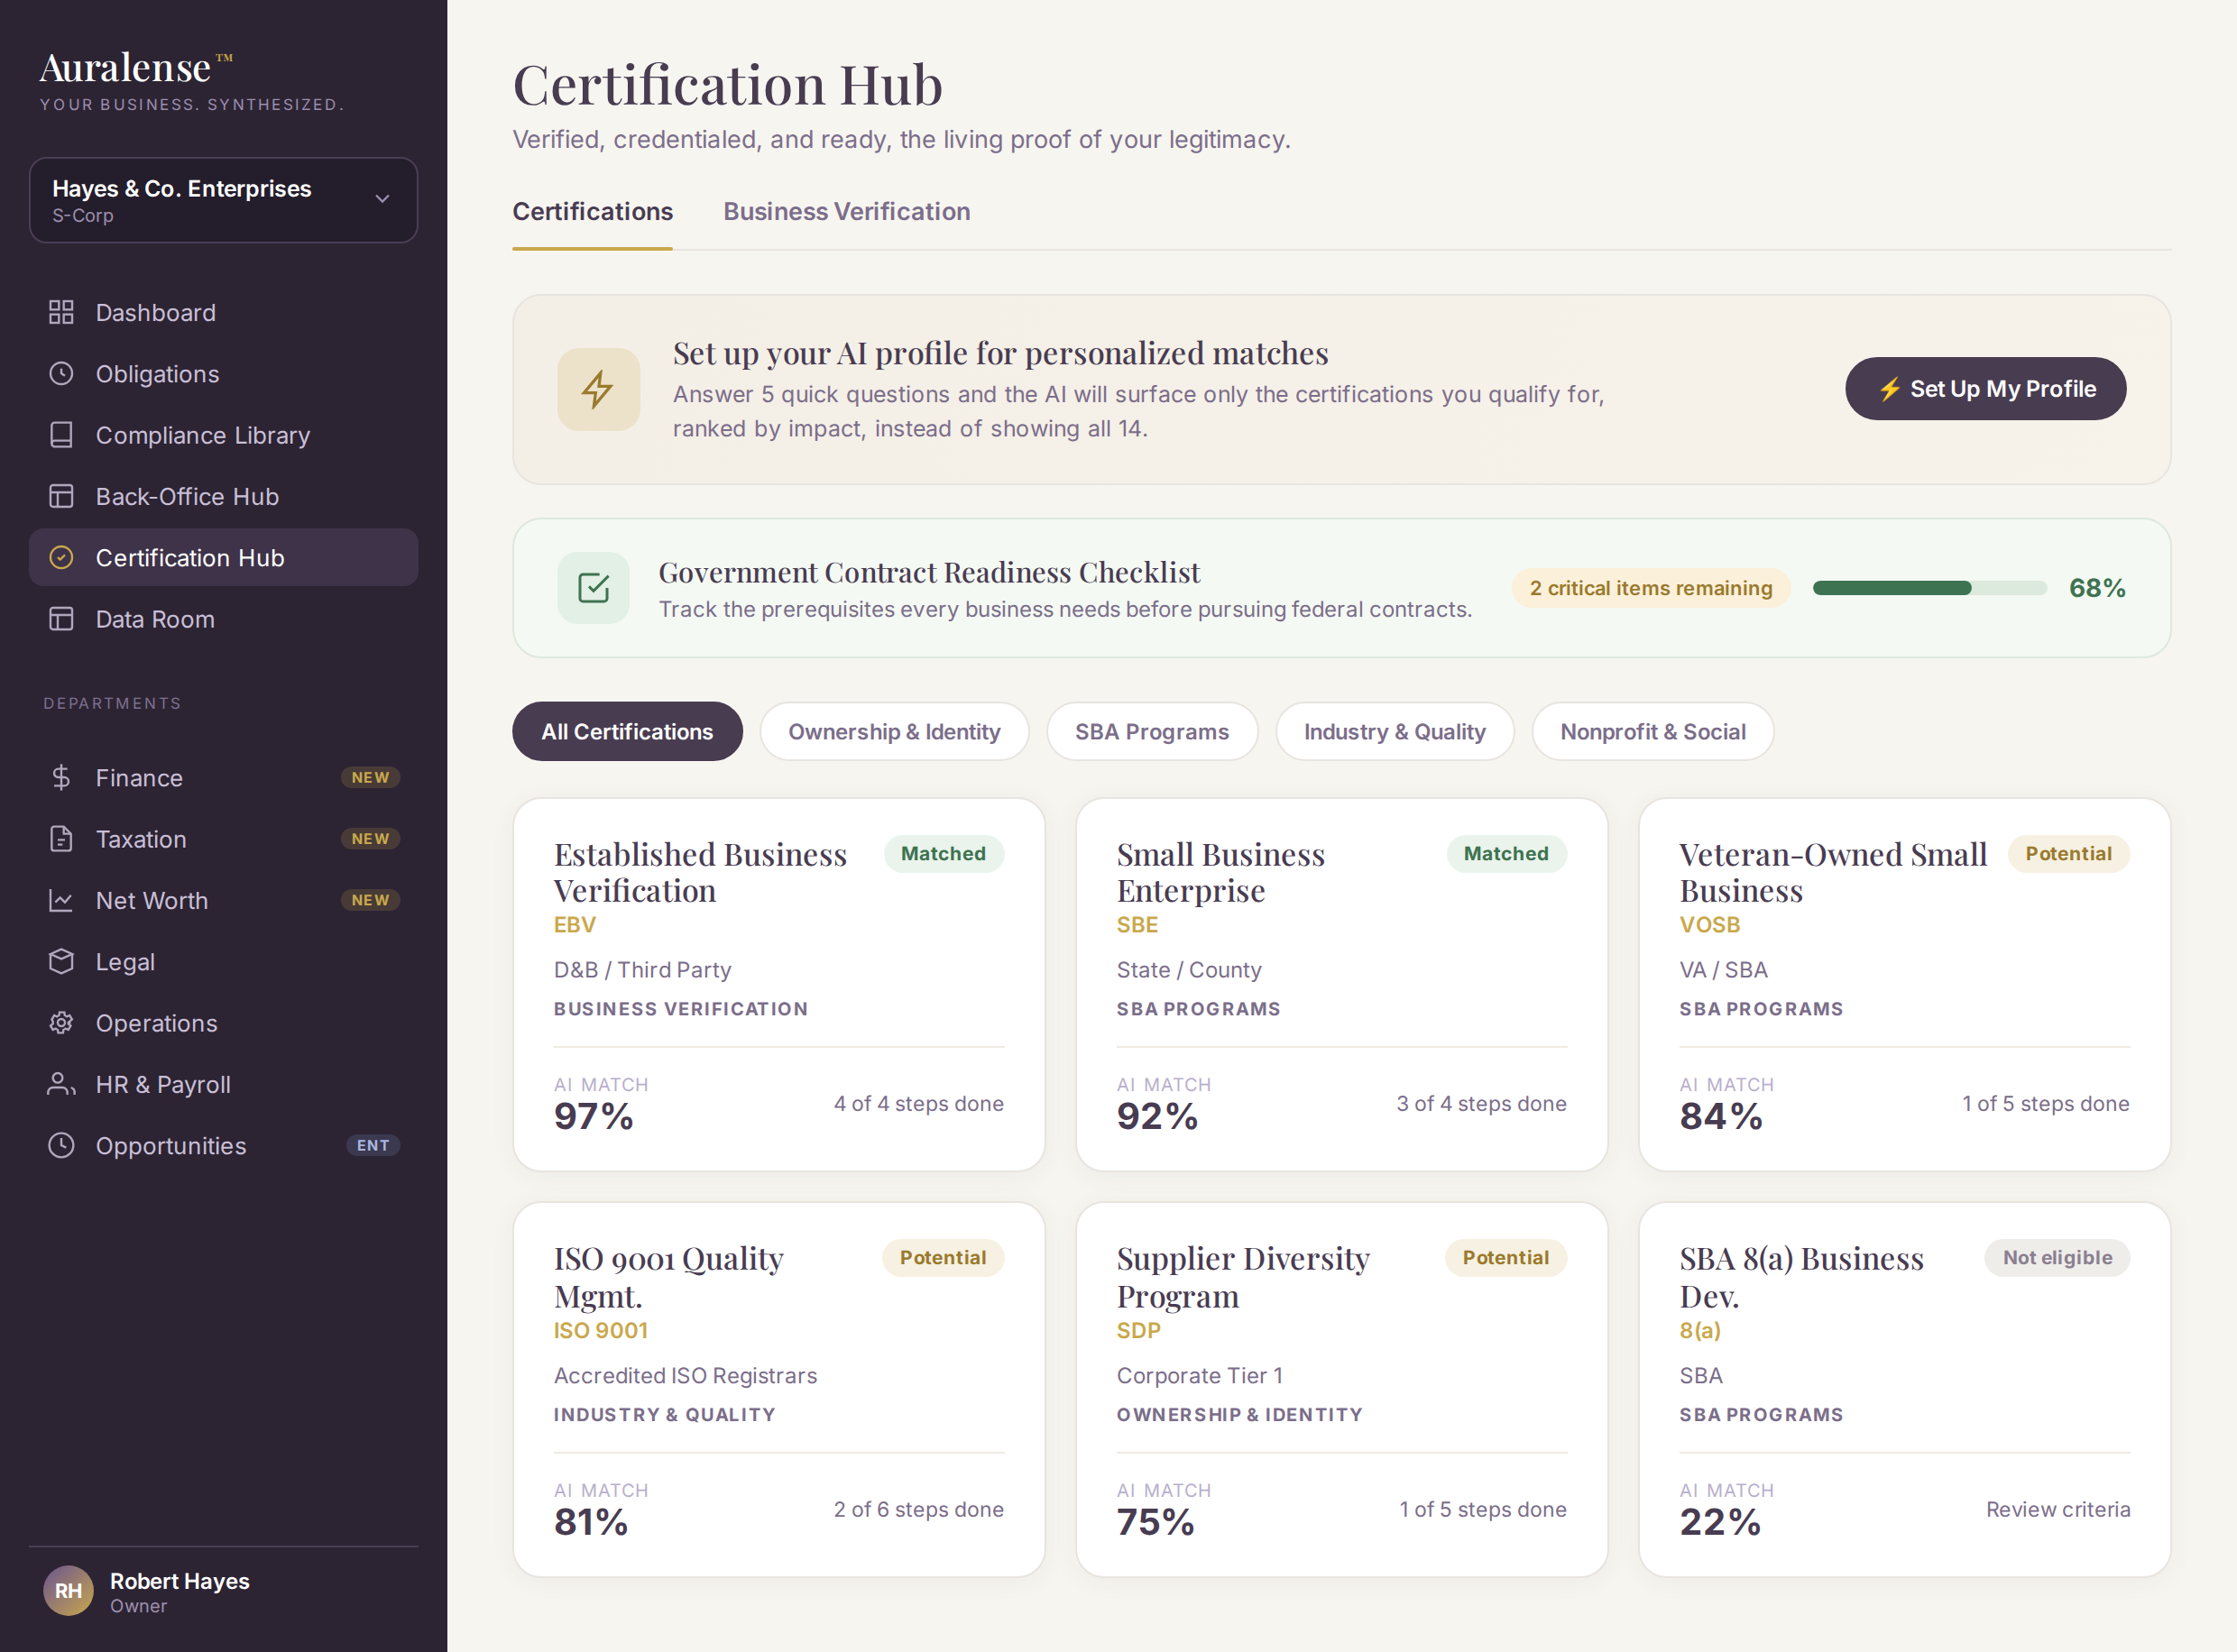
Task: Click the 'Accredited ISO Registrars' text
Action: 685,1376
